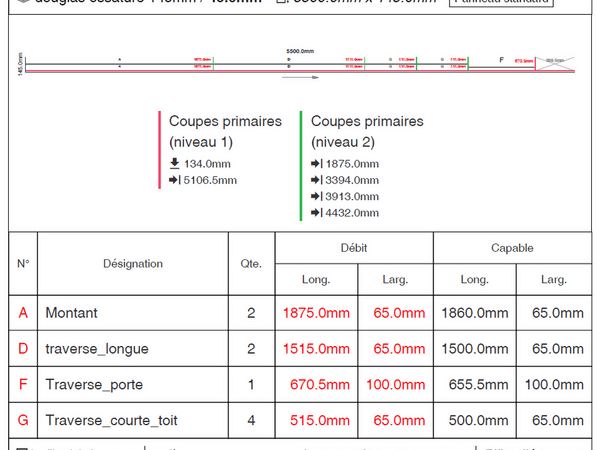Click the "Panneau standard" badge at the top

[500, 3]
